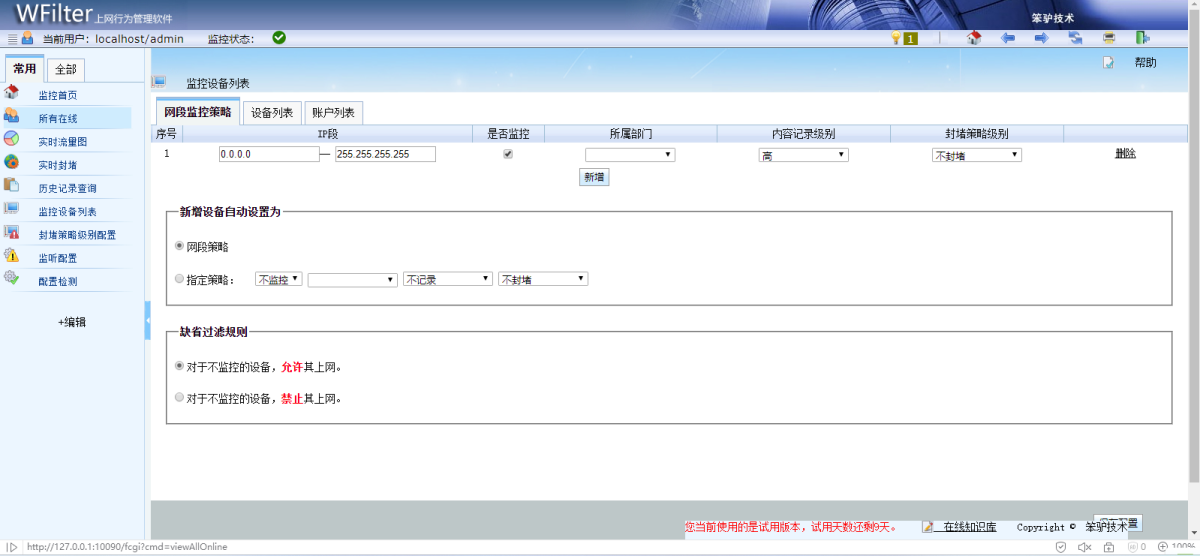Toggle the 是否监控 checkbox in row 1
Screen dimensions: 1200x556
click(x=508, y=154)
